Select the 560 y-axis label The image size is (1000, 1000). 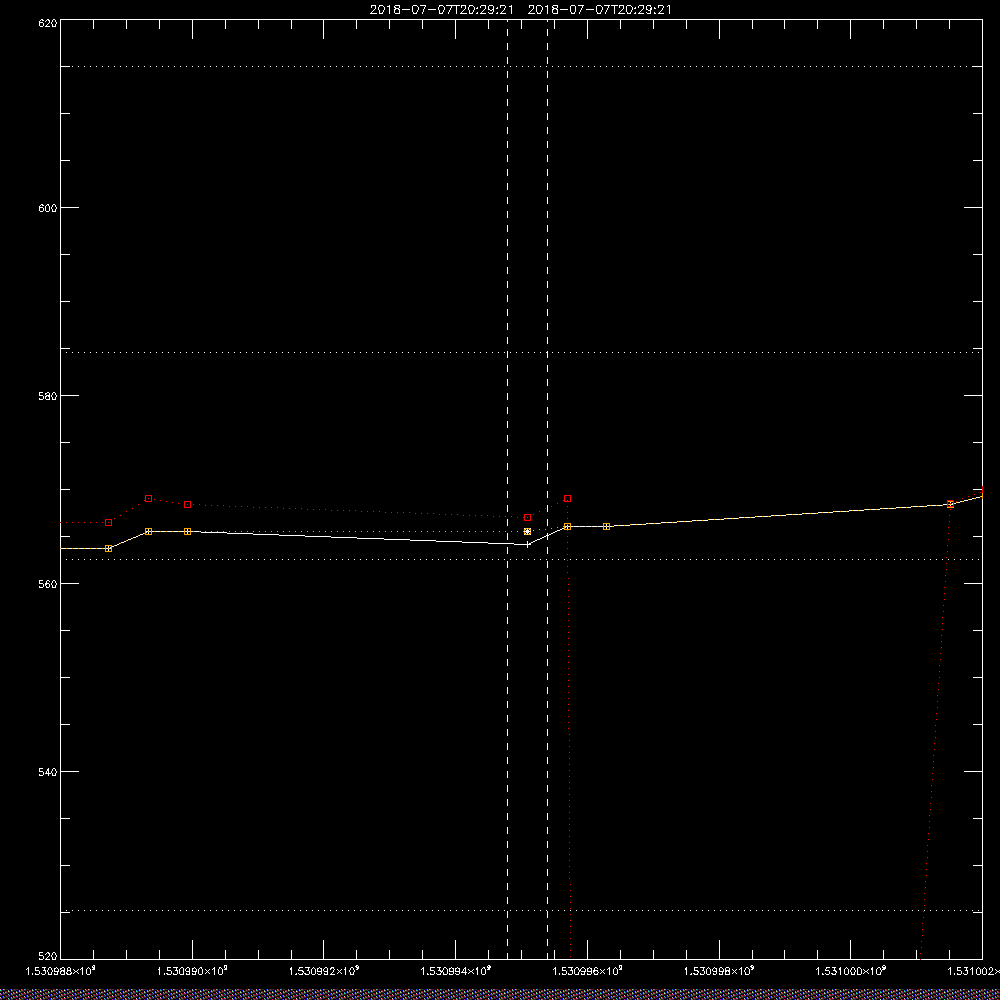[x=48, y=584]
